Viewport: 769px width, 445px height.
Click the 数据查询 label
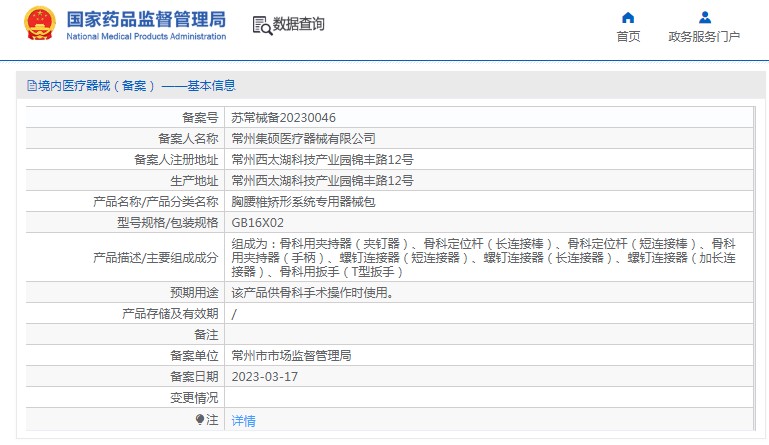click(298, 24)
